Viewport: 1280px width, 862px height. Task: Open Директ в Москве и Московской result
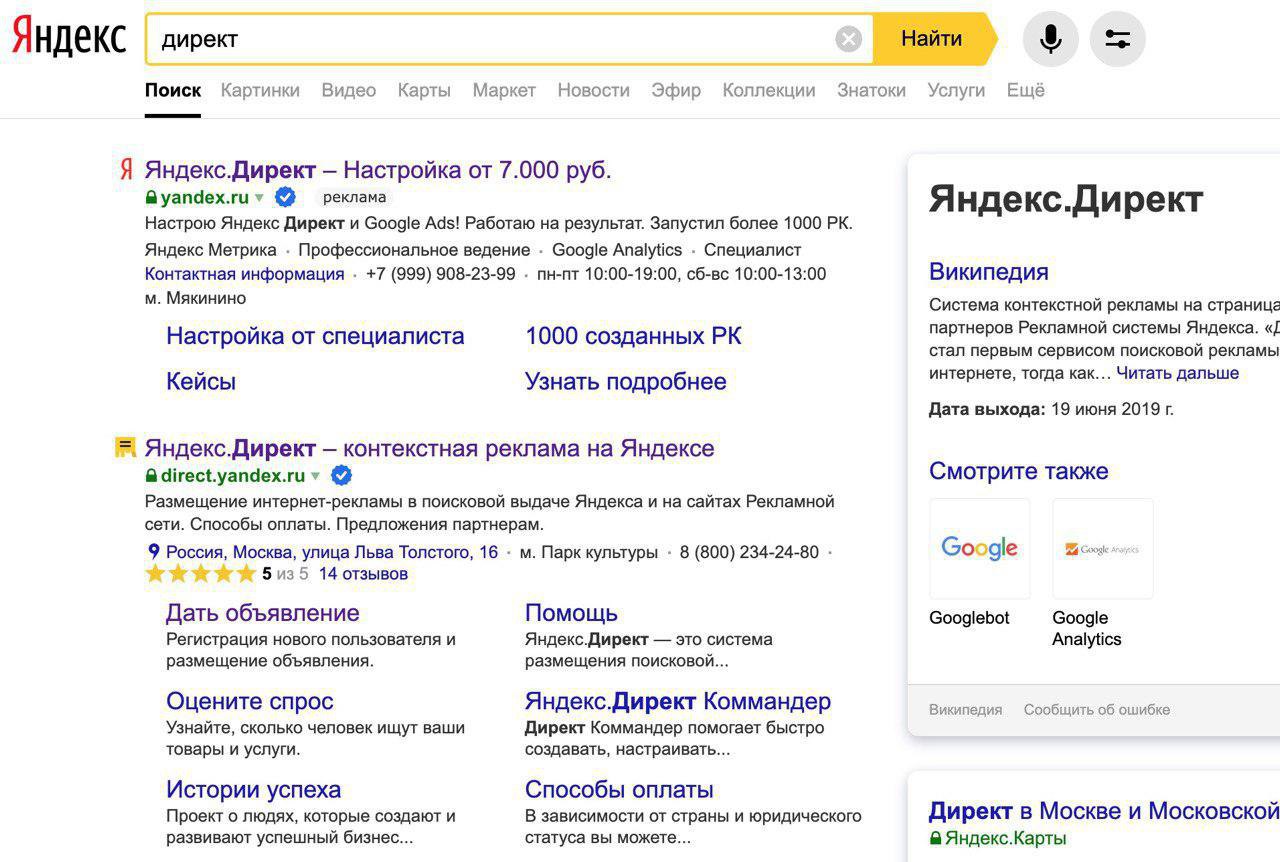1104,810
